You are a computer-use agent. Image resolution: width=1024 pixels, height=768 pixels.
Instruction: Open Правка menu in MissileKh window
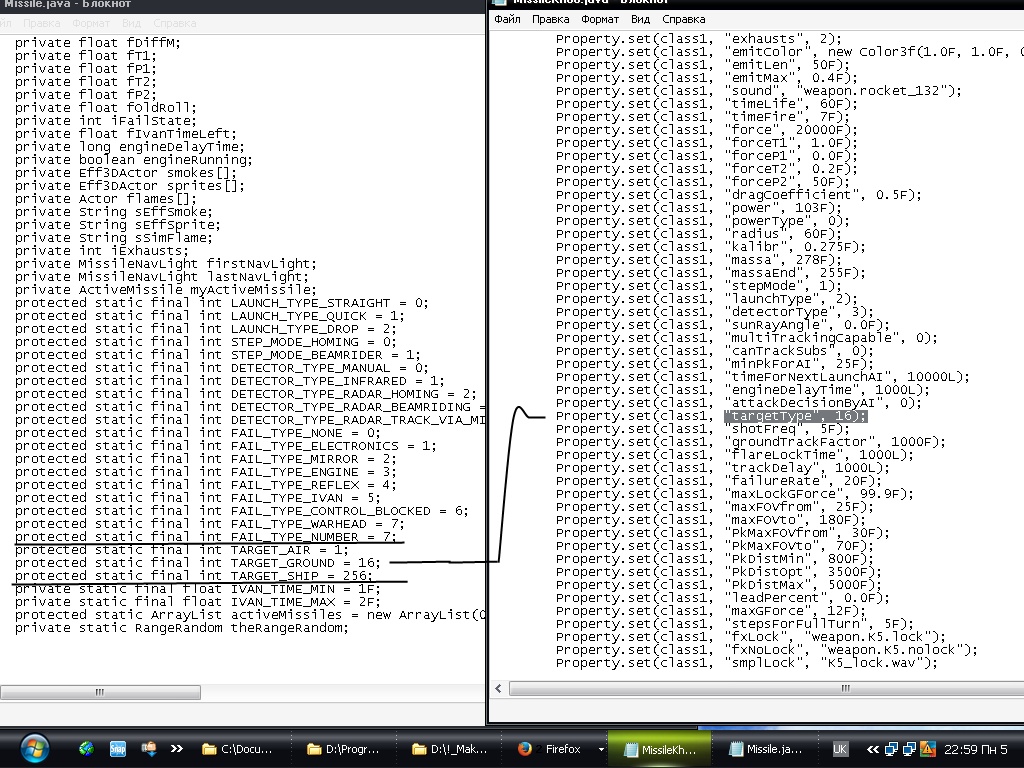[x=551, y=19]
